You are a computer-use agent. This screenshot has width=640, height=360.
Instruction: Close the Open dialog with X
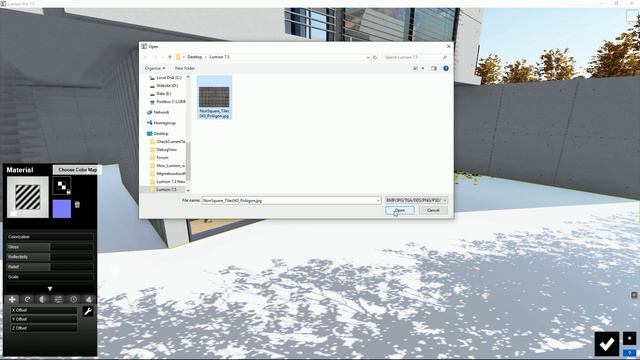(449, 47)
